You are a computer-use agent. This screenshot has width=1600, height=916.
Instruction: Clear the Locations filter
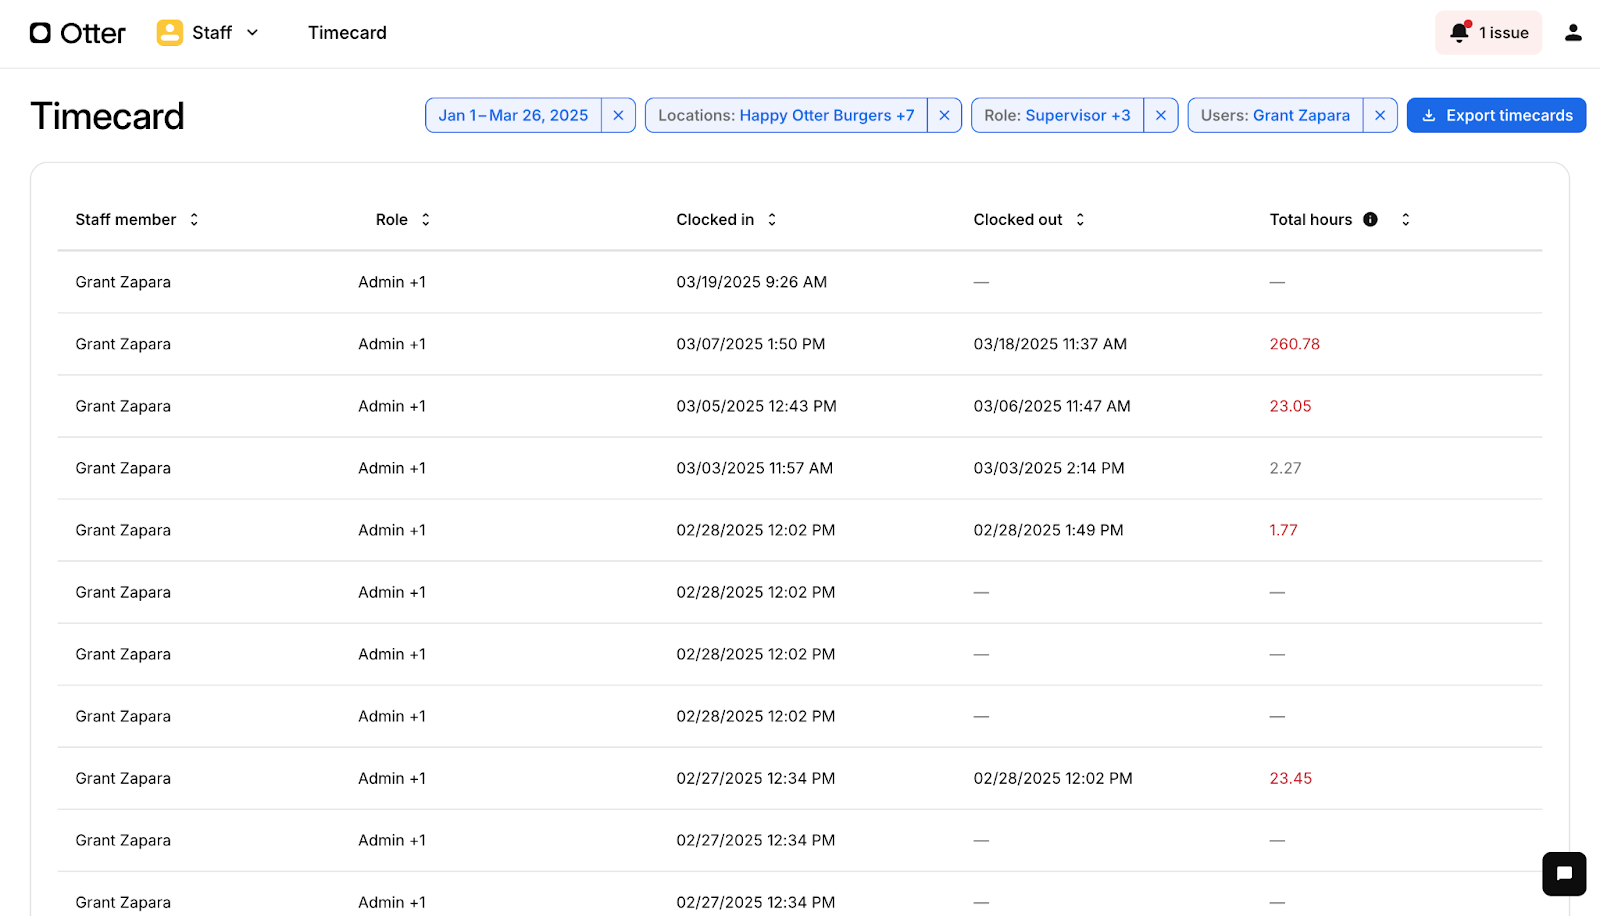[944, 115]
